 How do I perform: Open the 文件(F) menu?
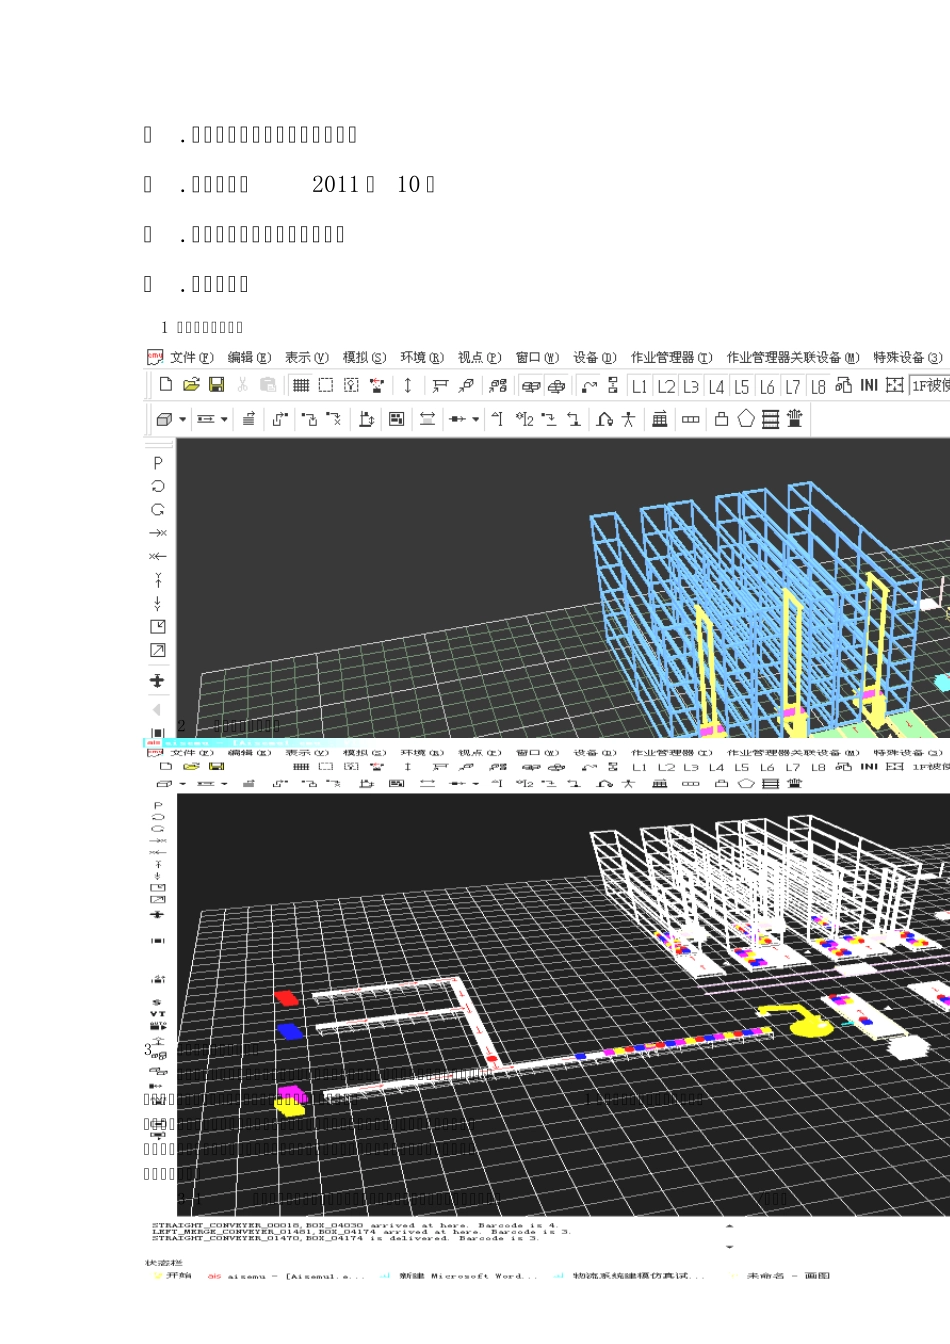click(x=190, y=357)
